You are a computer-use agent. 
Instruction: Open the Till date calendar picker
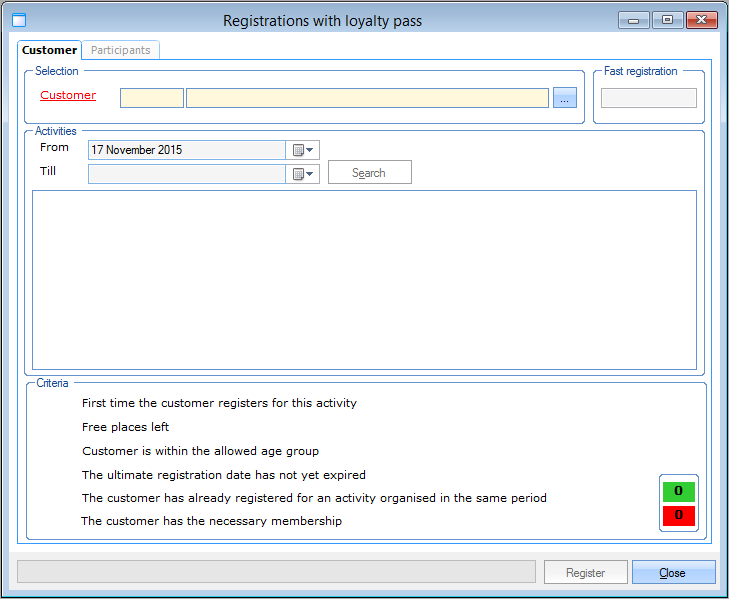point(303,174)
